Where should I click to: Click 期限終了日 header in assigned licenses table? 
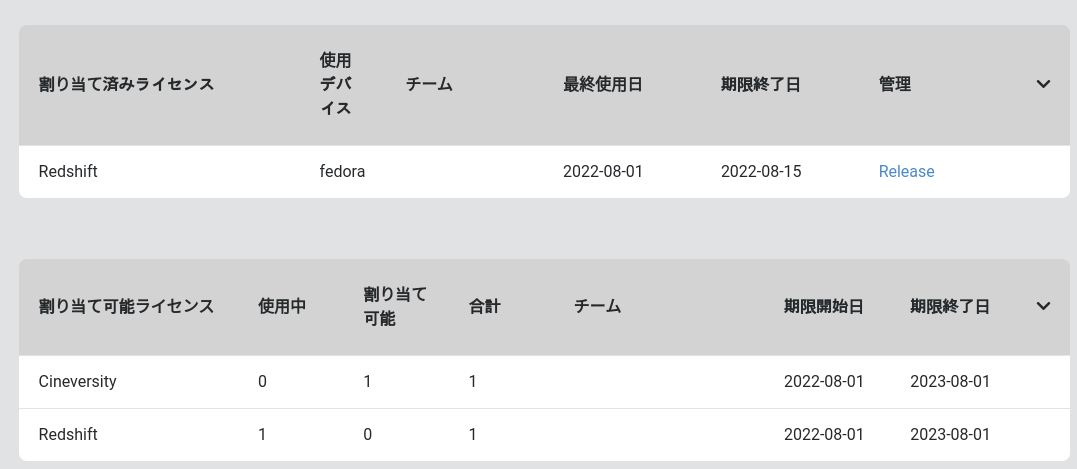[761, 85]
